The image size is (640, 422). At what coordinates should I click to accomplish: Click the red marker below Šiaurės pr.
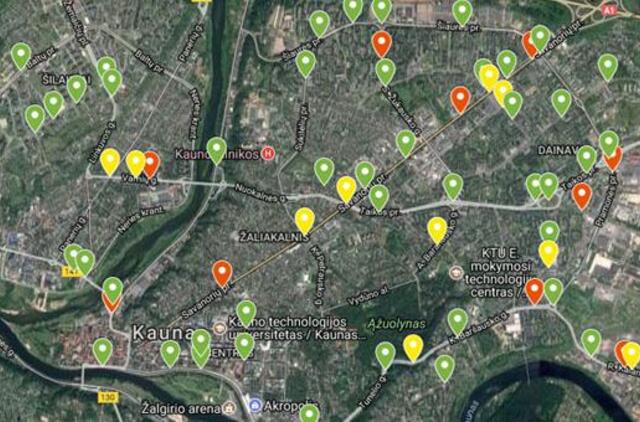pos(382,44)
